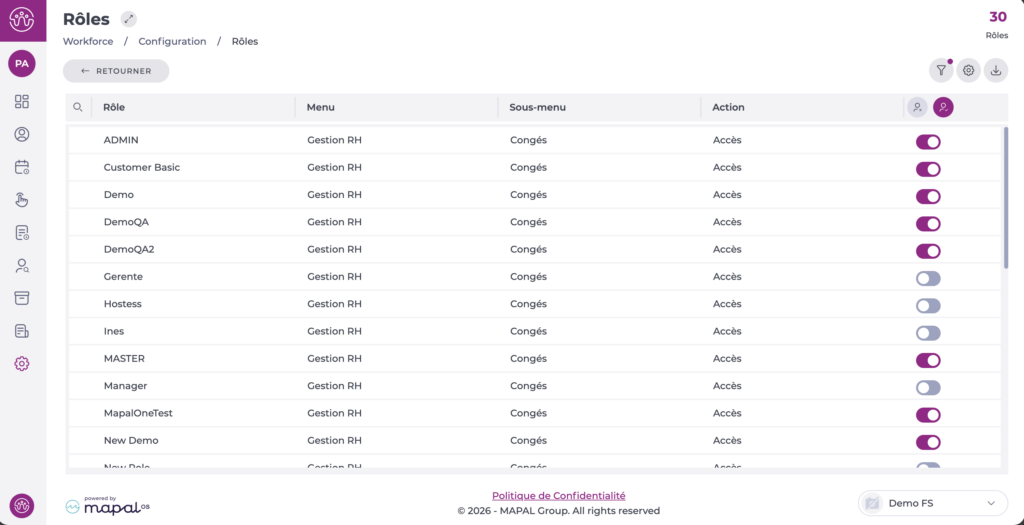Open table settings gear icon
The height and width of the screenshot is (525, 1024).
pyautogui.click(x=968, y=70)
